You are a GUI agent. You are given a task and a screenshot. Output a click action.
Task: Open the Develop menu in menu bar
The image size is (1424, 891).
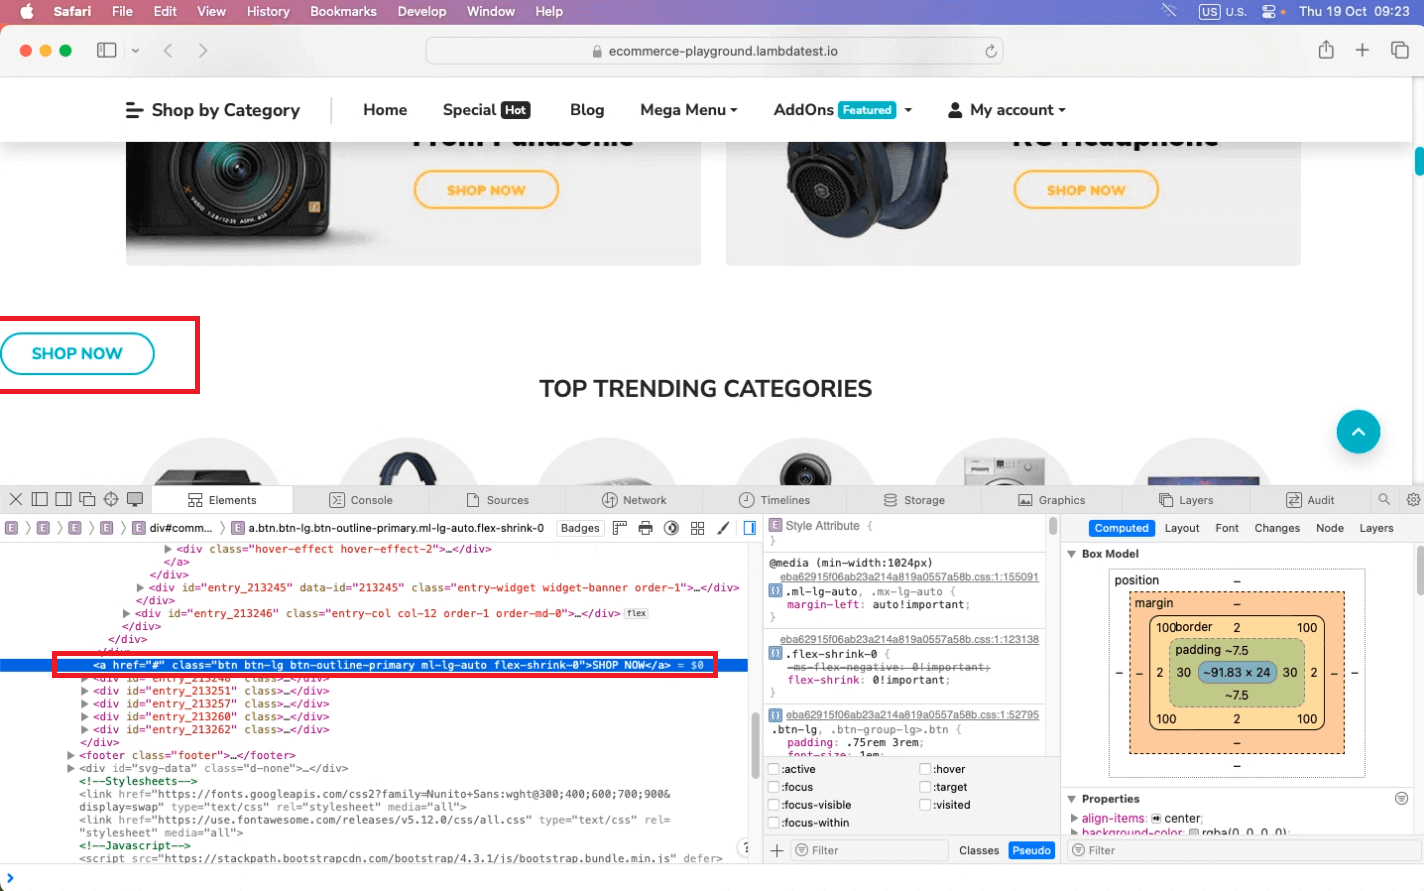tap(421, 11)
